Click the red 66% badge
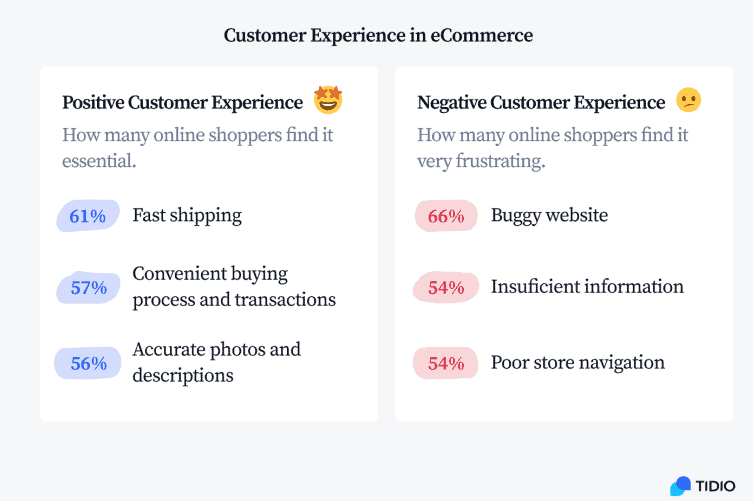This screenshot has height=501, width=753. tap(446, 216)
